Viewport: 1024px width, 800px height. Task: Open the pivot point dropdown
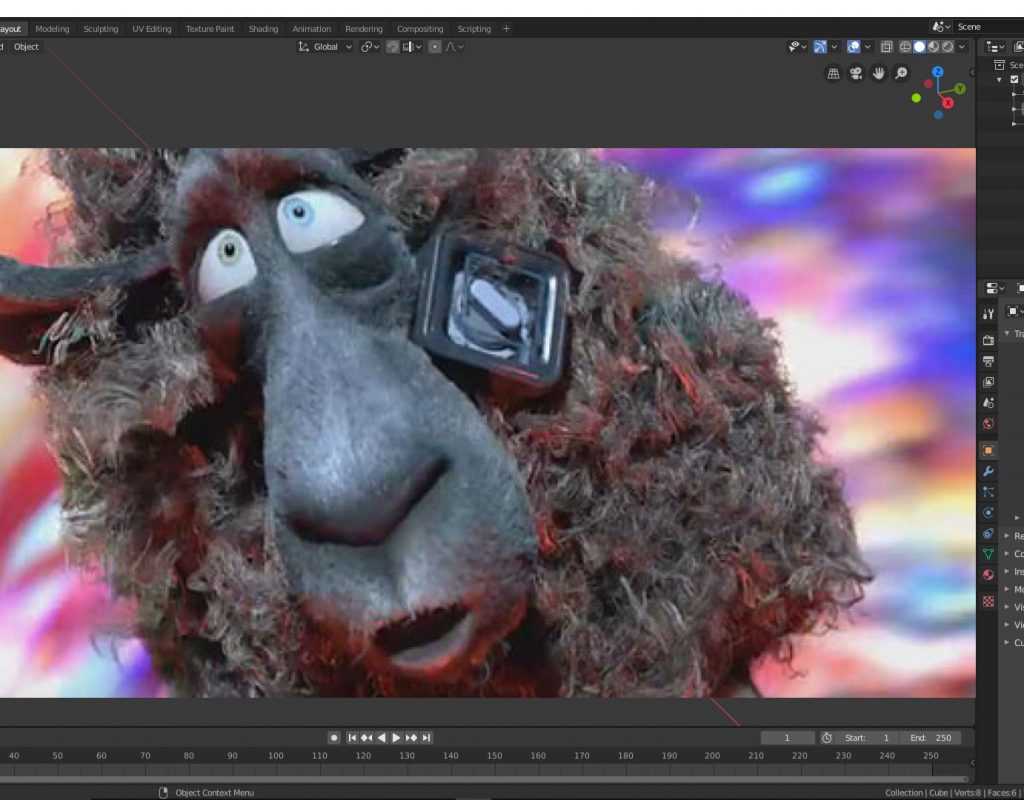point(370,47)
